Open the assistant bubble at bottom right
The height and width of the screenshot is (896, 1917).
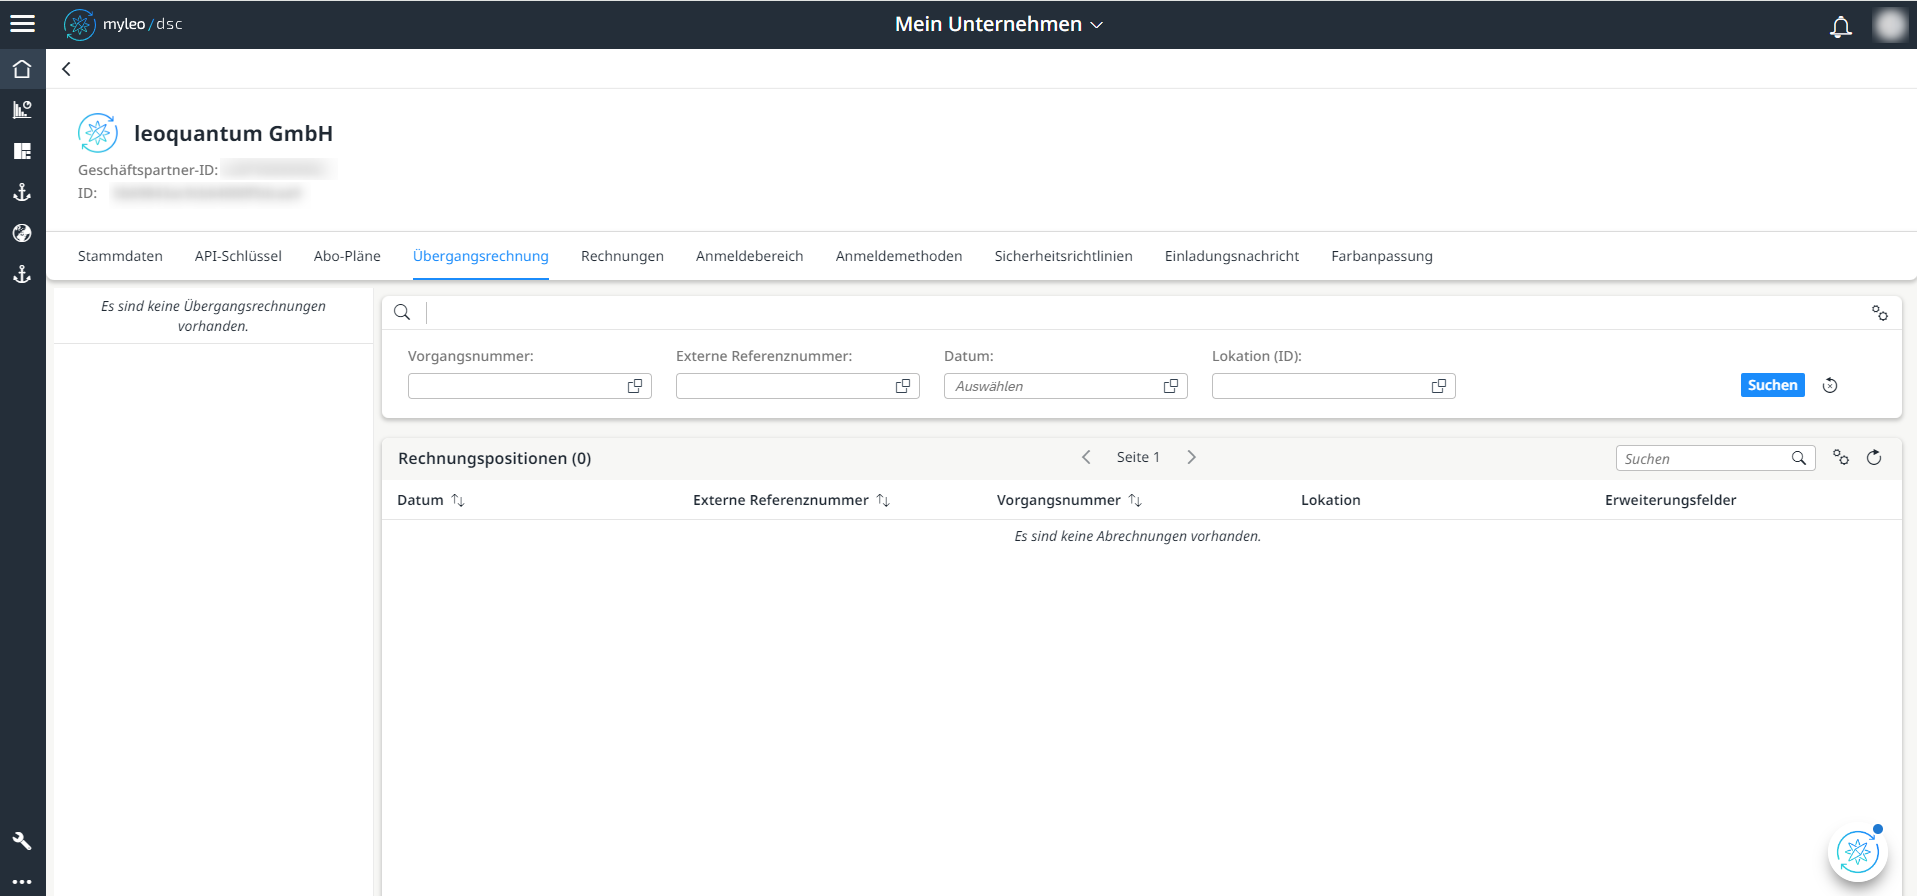click(1858, 852)
